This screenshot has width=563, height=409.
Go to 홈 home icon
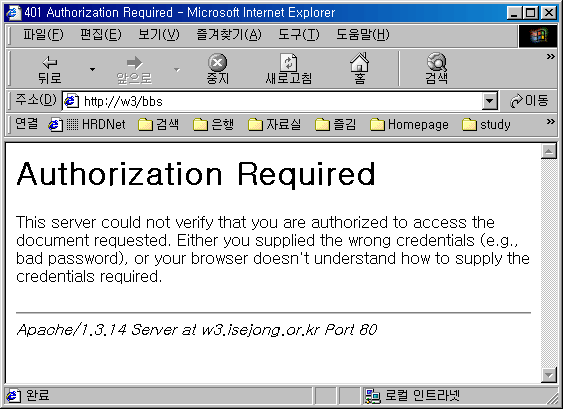[x=359, y=62]
